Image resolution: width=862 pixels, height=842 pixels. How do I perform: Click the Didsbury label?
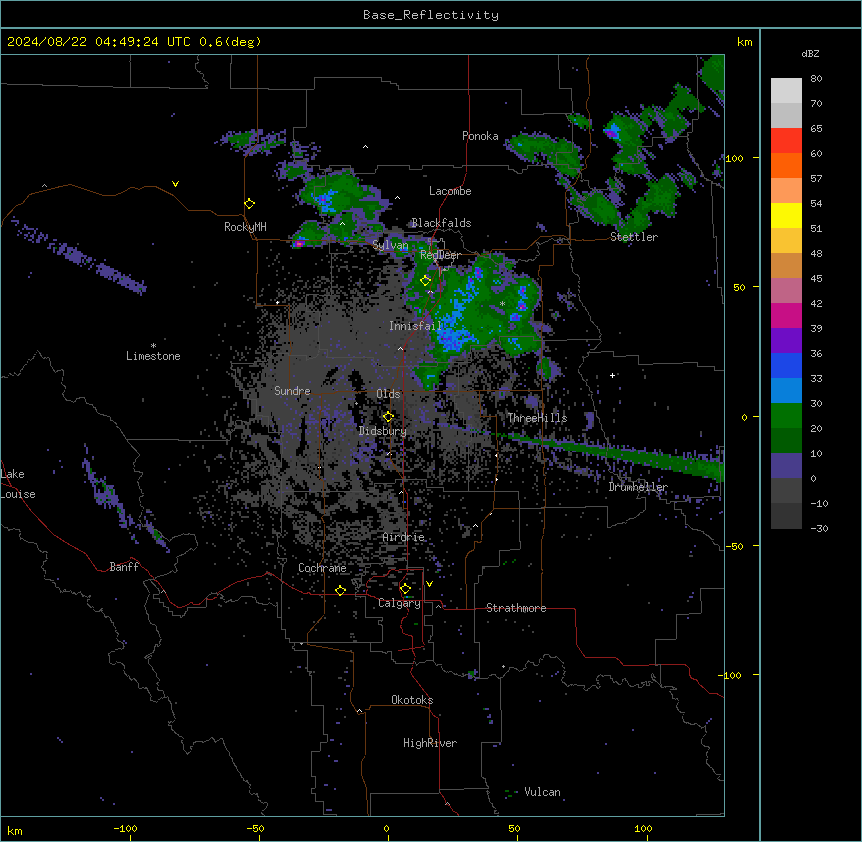coord(383,431)
